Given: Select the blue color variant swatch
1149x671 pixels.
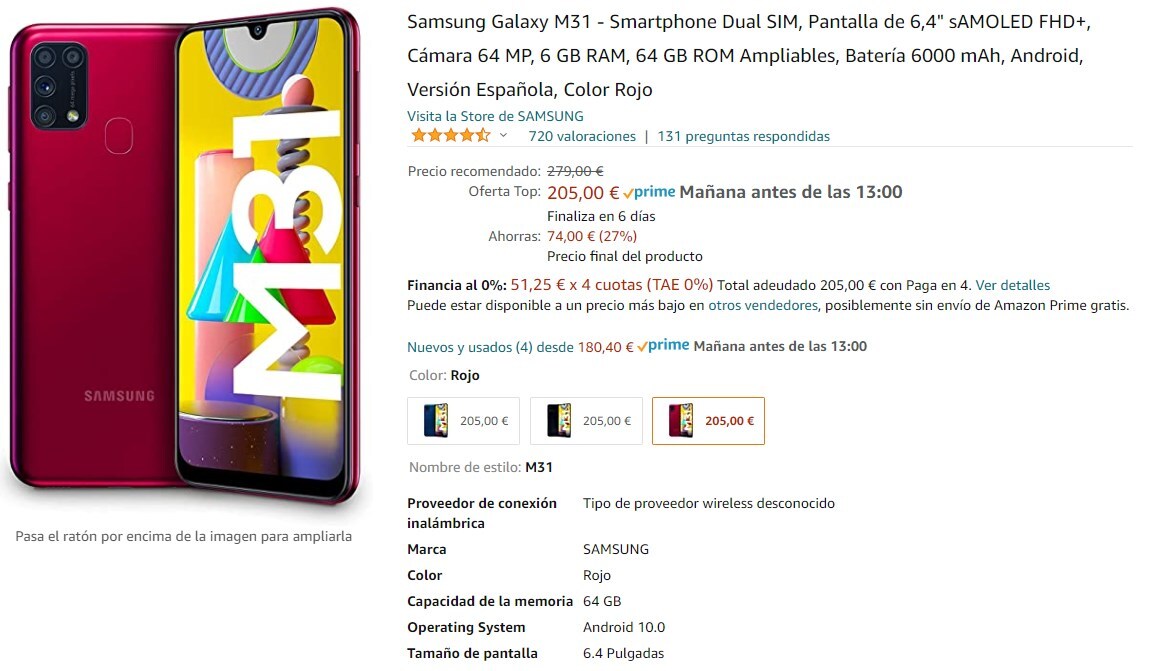Looking at the screenshot, I should pyautogui.click(x=463, y=421).
